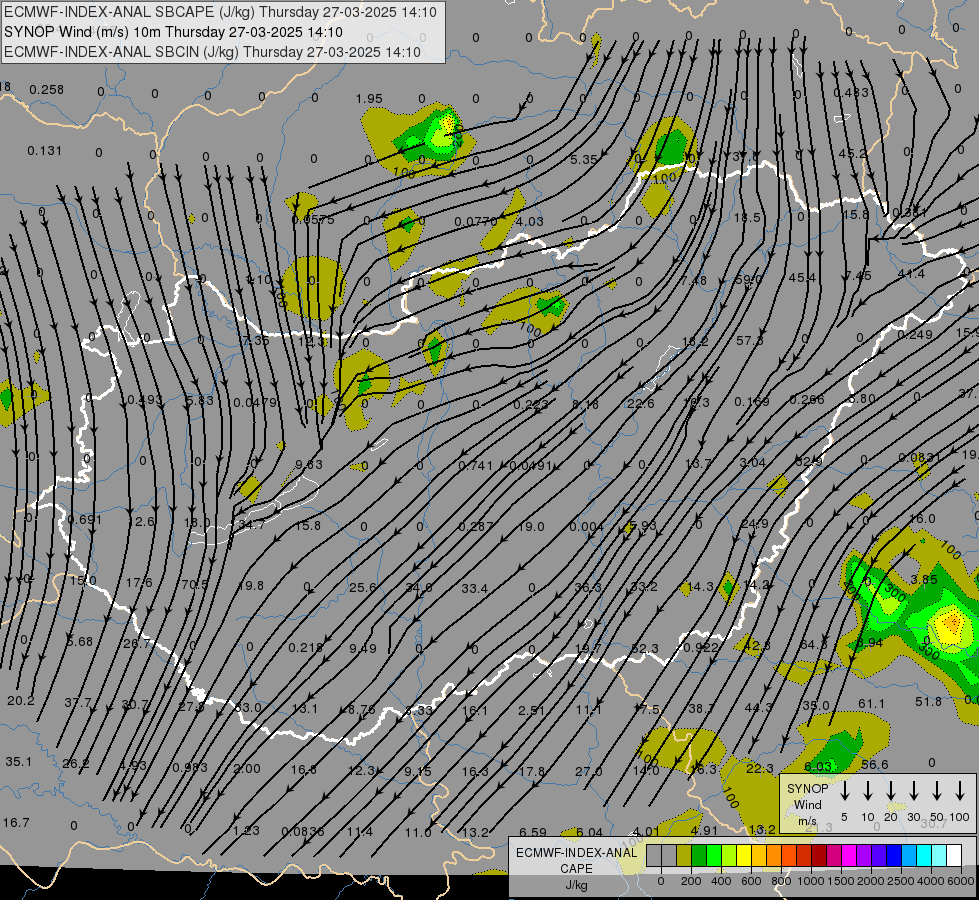Select the olive swatch in the CAPE legend
Screen dimensions: 979x900
tap(684, 856)
